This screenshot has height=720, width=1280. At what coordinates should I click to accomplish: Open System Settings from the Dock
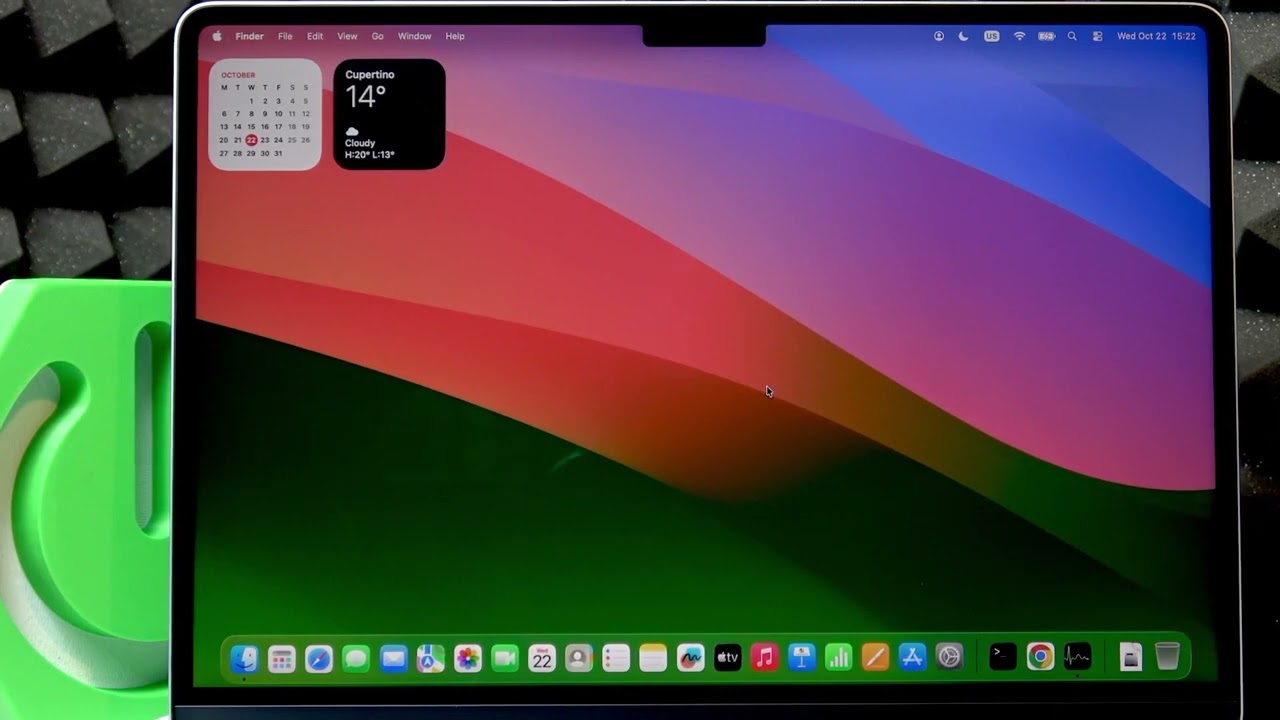tap(949, 657)
